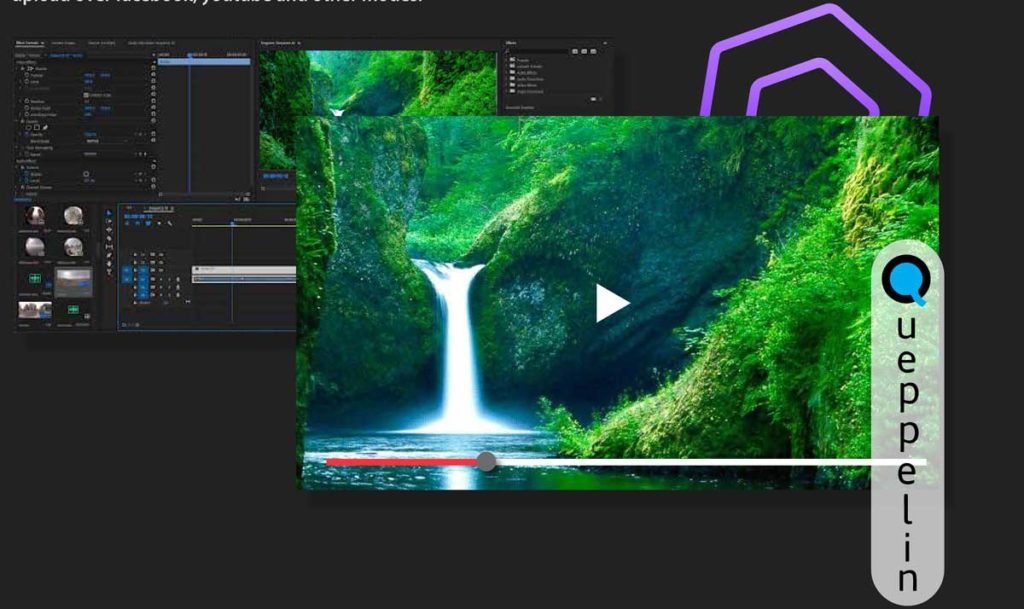This screenshot has height=609, width=1024.
Task: Select the ellipse mask icon under Opacity
Action: (29, 127)
